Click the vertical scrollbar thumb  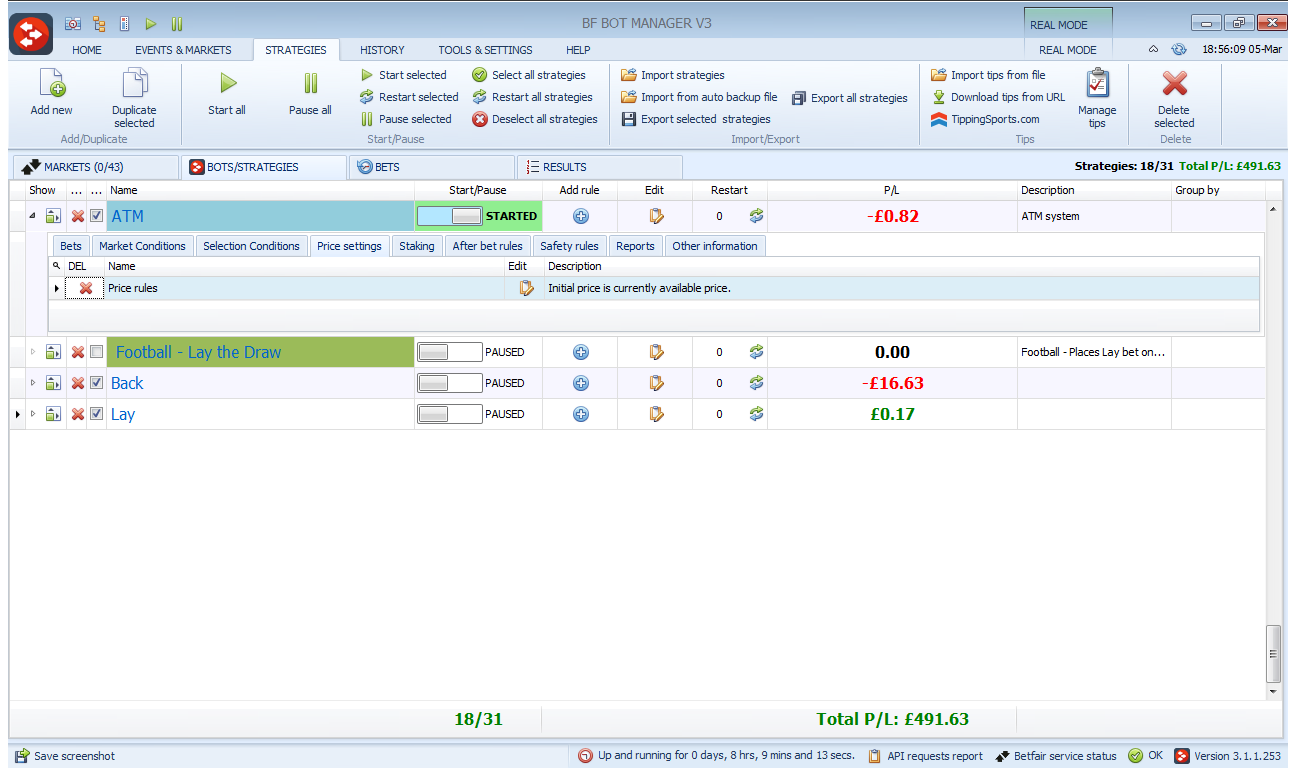(x=1273, y=654)
